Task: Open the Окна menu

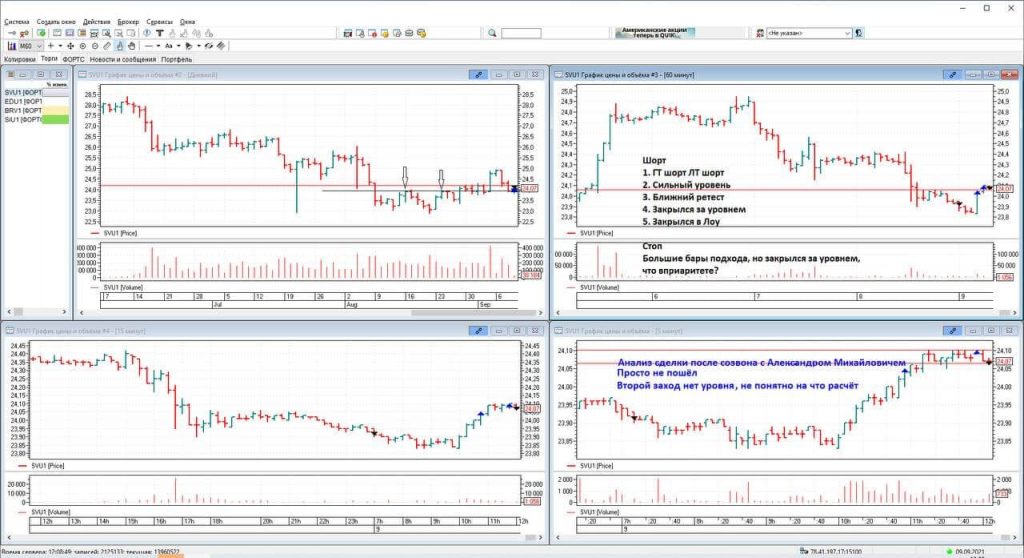Action: 187,22
